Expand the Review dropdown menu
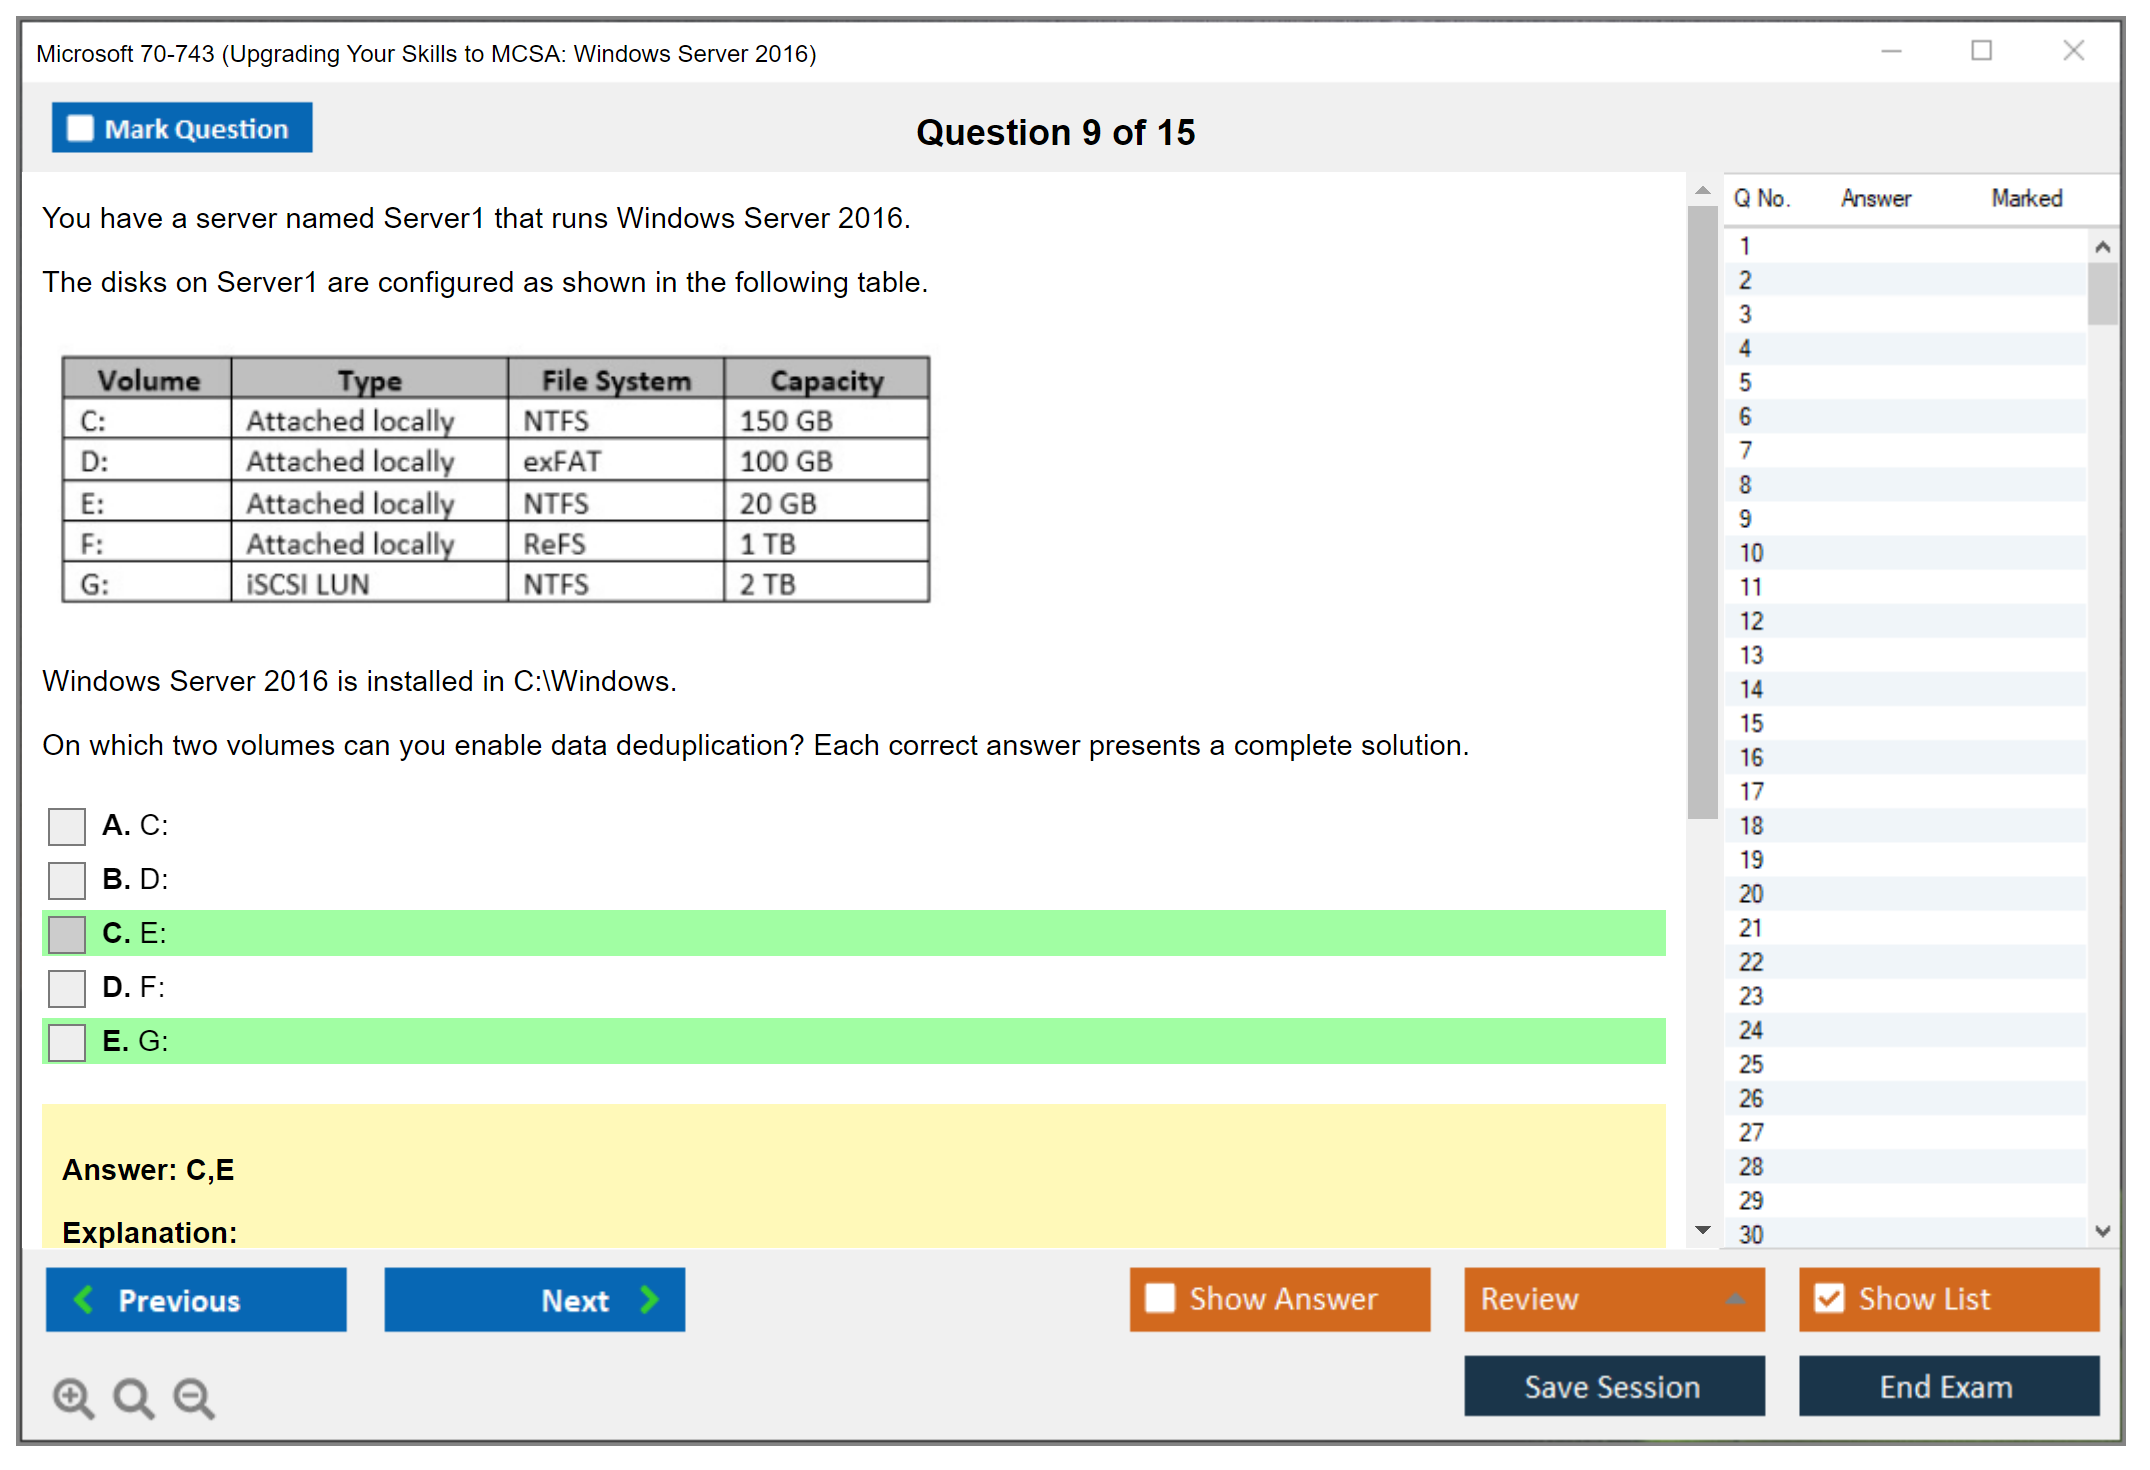The height and width of the screenshot is (1470, 2150). tap(1735, 1299)
